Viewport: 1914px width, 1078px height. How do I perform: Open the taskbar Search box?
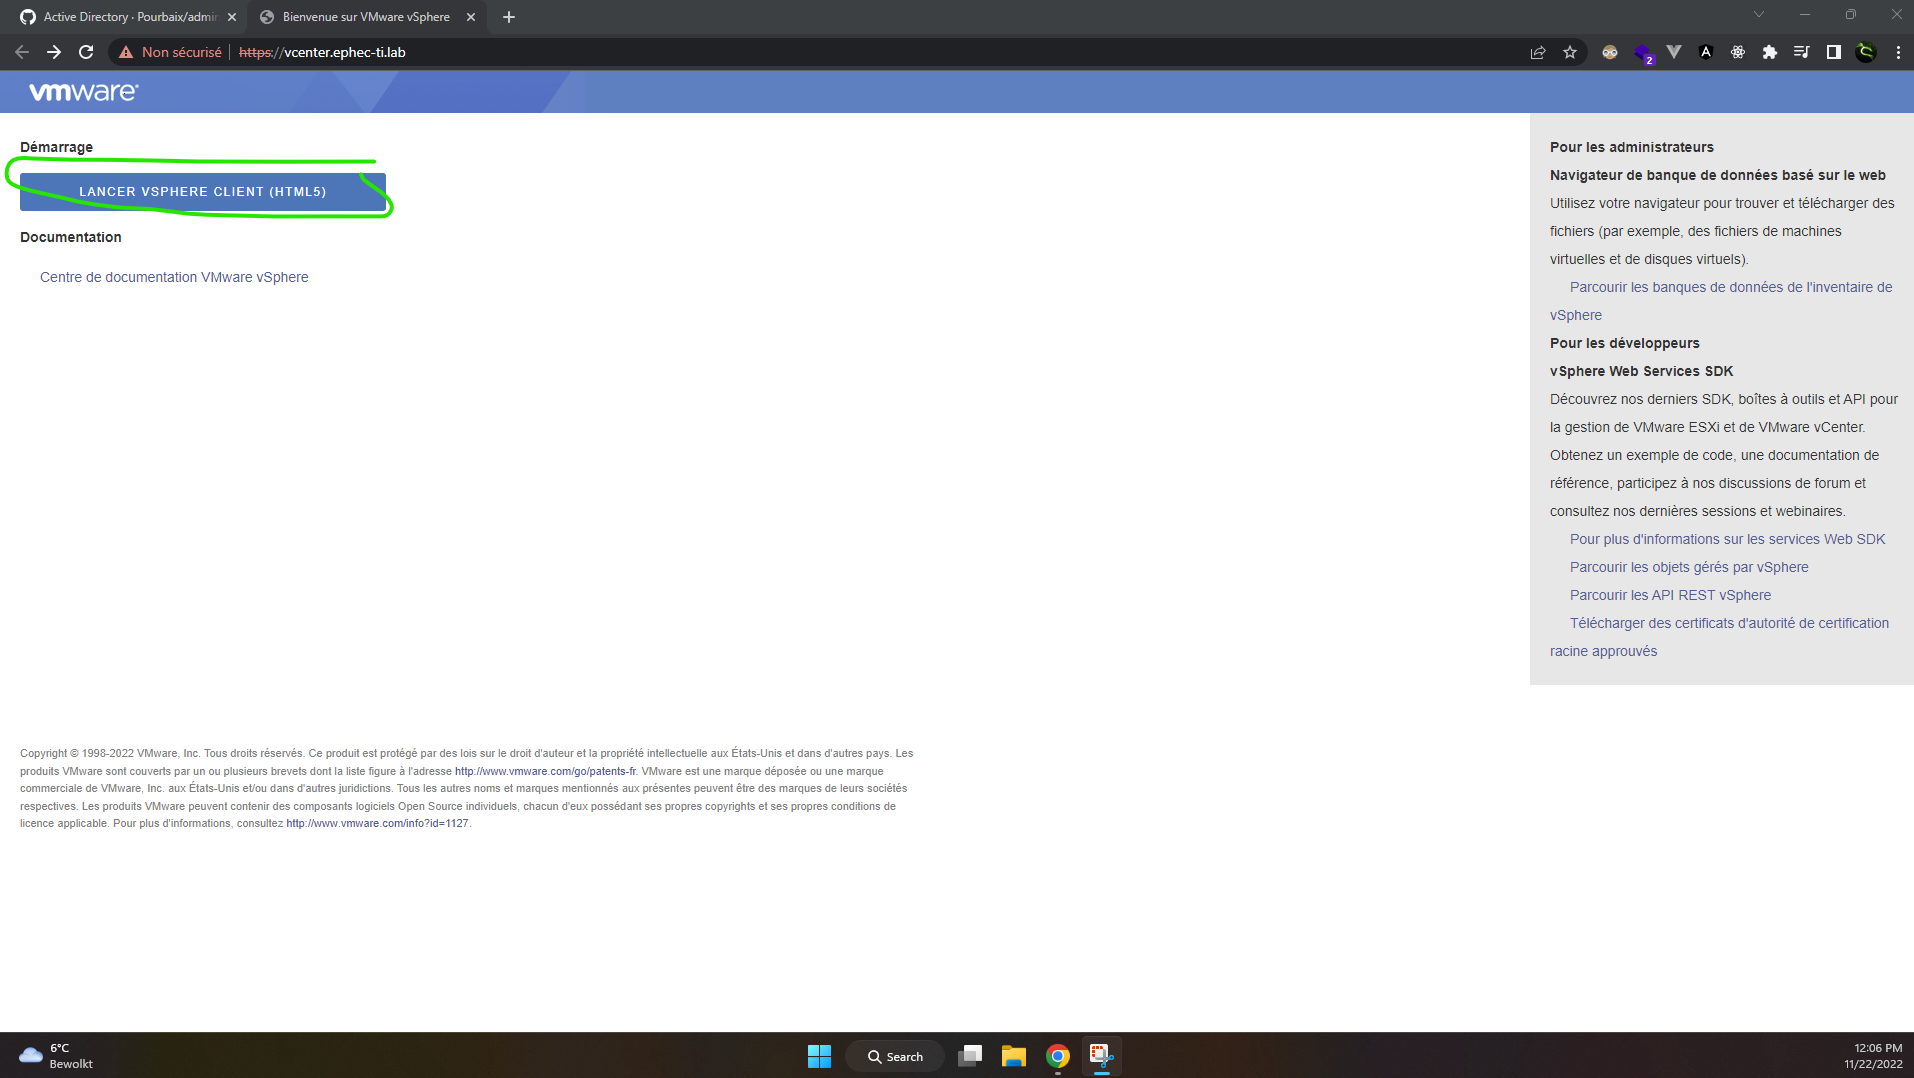pyautogui.click(x=895, y=1056)
